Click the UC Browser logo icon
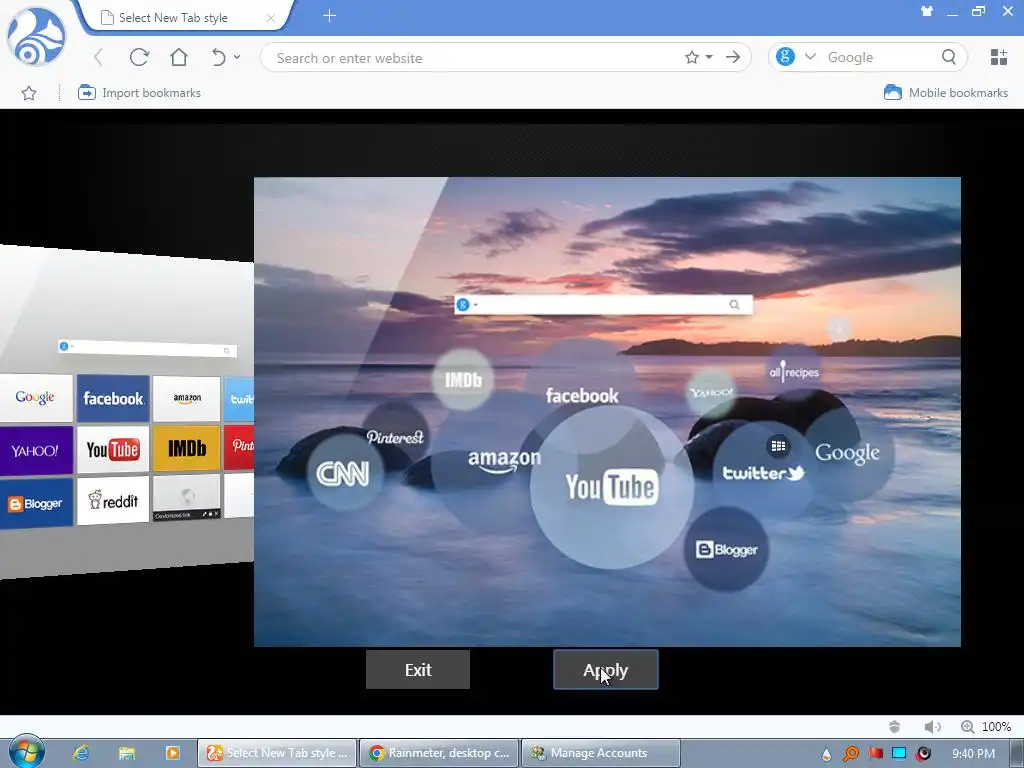The height and width of the screenshot is (768, 1024). (x=36, y=37)
